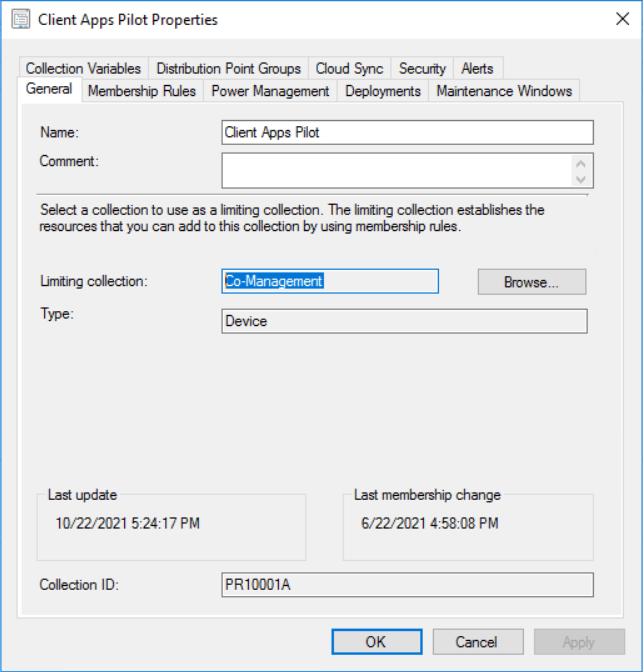Select the Limiting collection field

tap(329, 281)
